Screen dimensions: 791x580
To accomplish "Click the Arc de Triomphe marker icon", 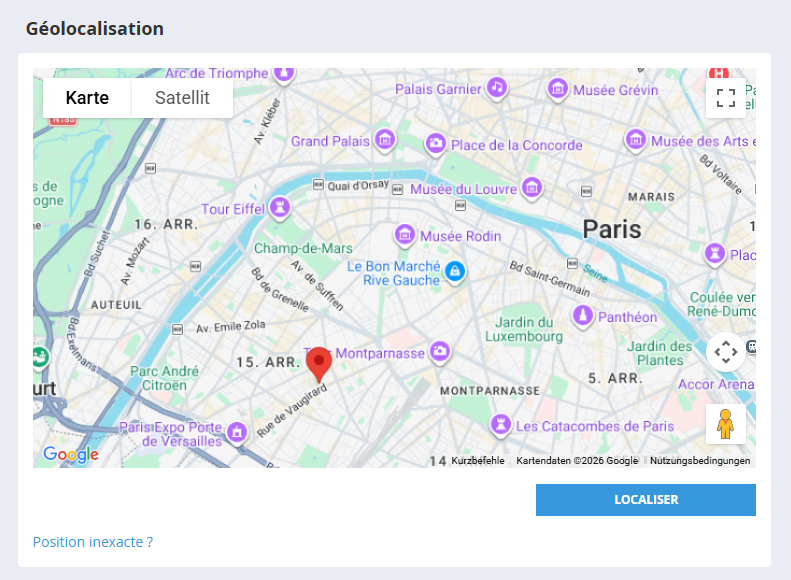I will point(284,74).
